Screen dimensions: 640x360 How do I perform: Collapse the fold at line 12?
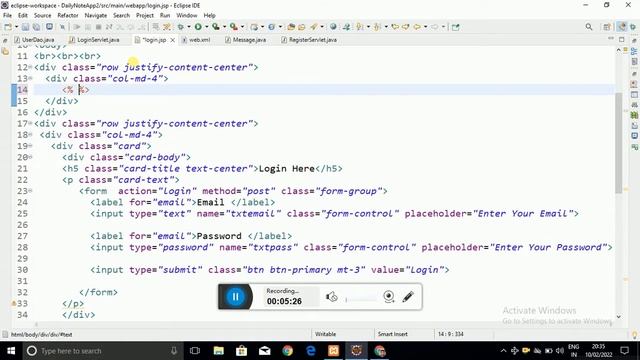(31, 67)
